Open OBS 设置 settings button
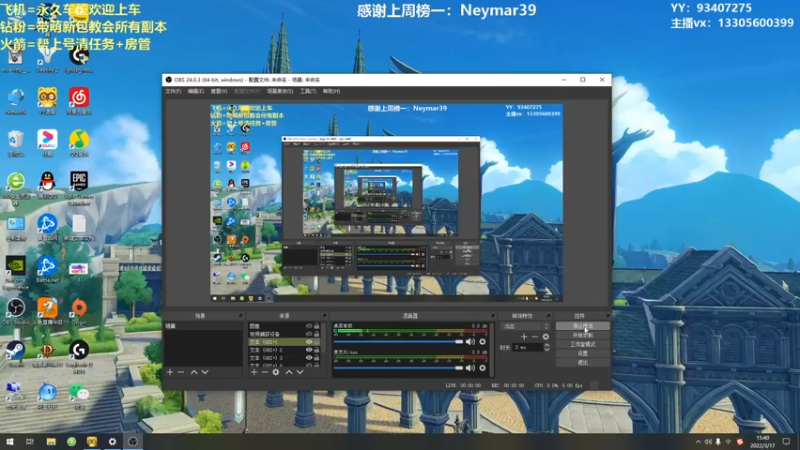 [582, 353]
